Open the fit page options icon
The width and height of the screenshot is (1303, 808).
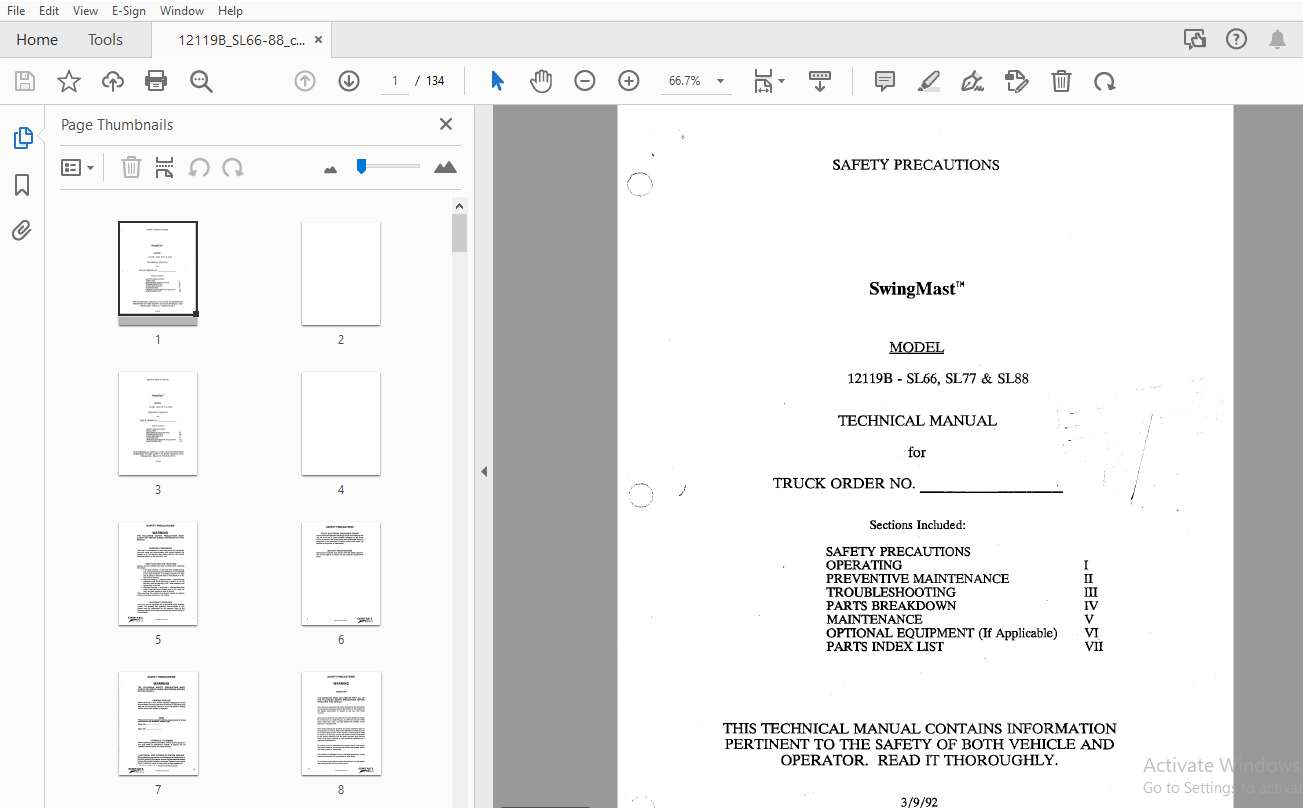[x=768, y=81]
